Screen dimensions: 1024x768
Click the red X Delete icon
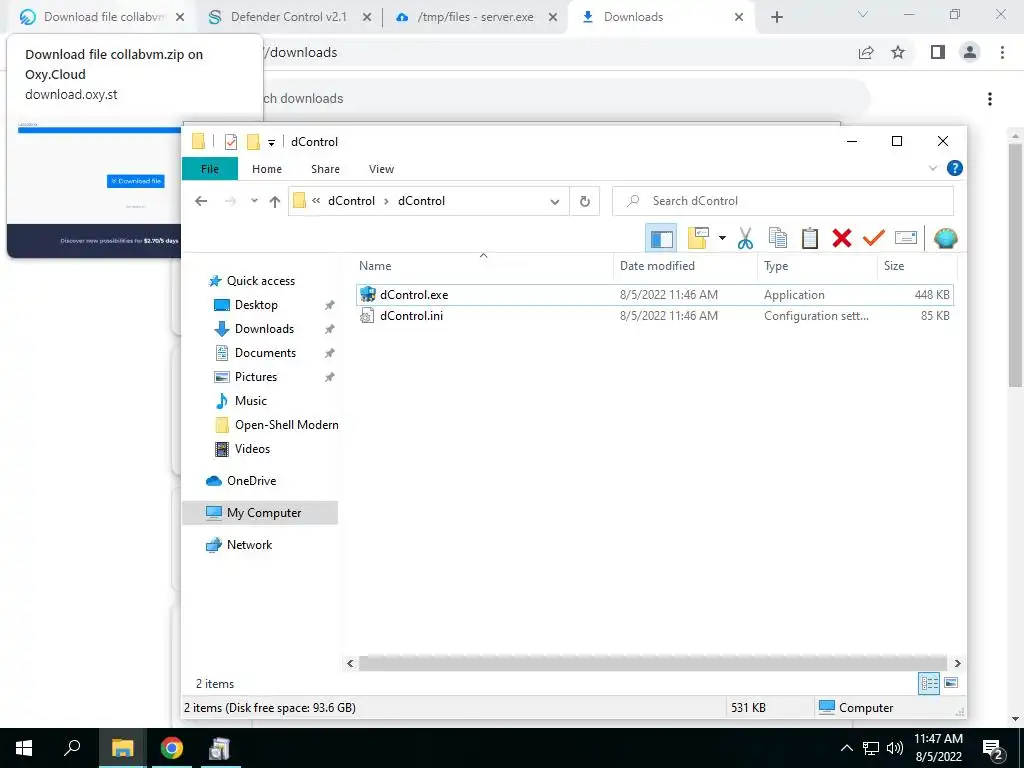pyautogui.click(x=842, y=238)
